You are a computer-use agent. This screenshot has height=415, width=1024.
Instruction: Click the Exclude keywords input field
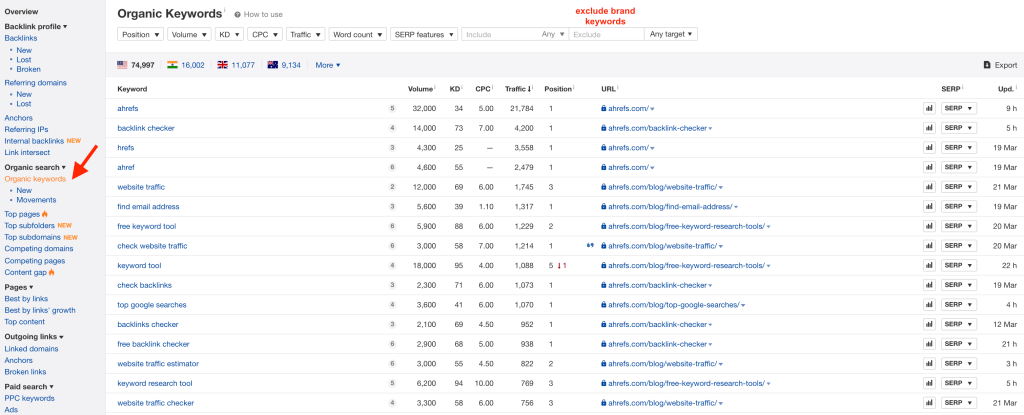click(607, 34)
